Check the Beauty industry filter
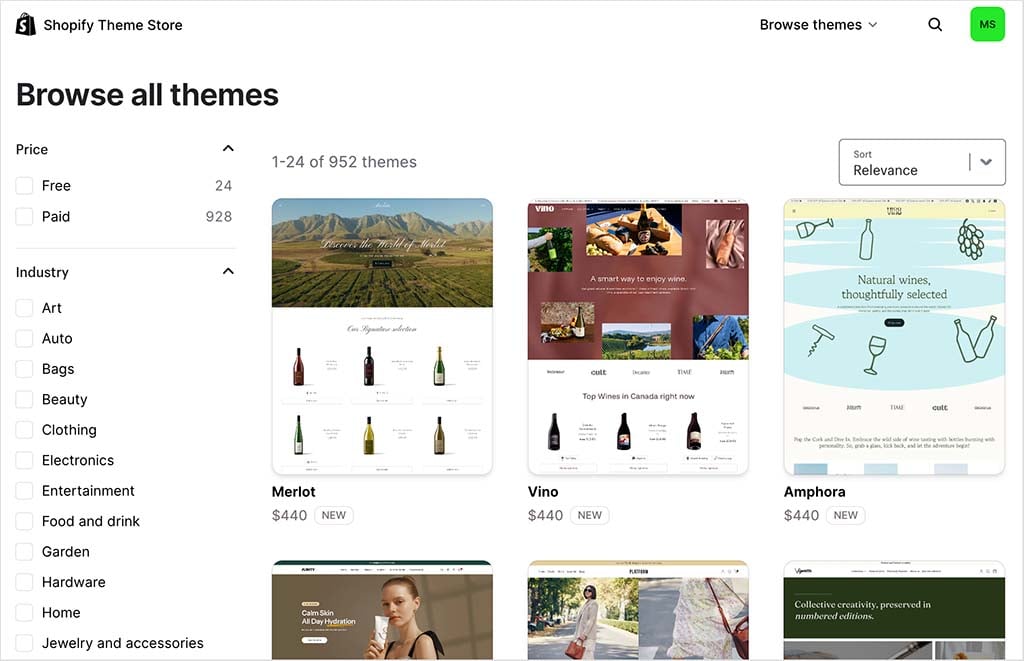The image size is (1024, 661). pyautogui.click(x=25, y=400)
